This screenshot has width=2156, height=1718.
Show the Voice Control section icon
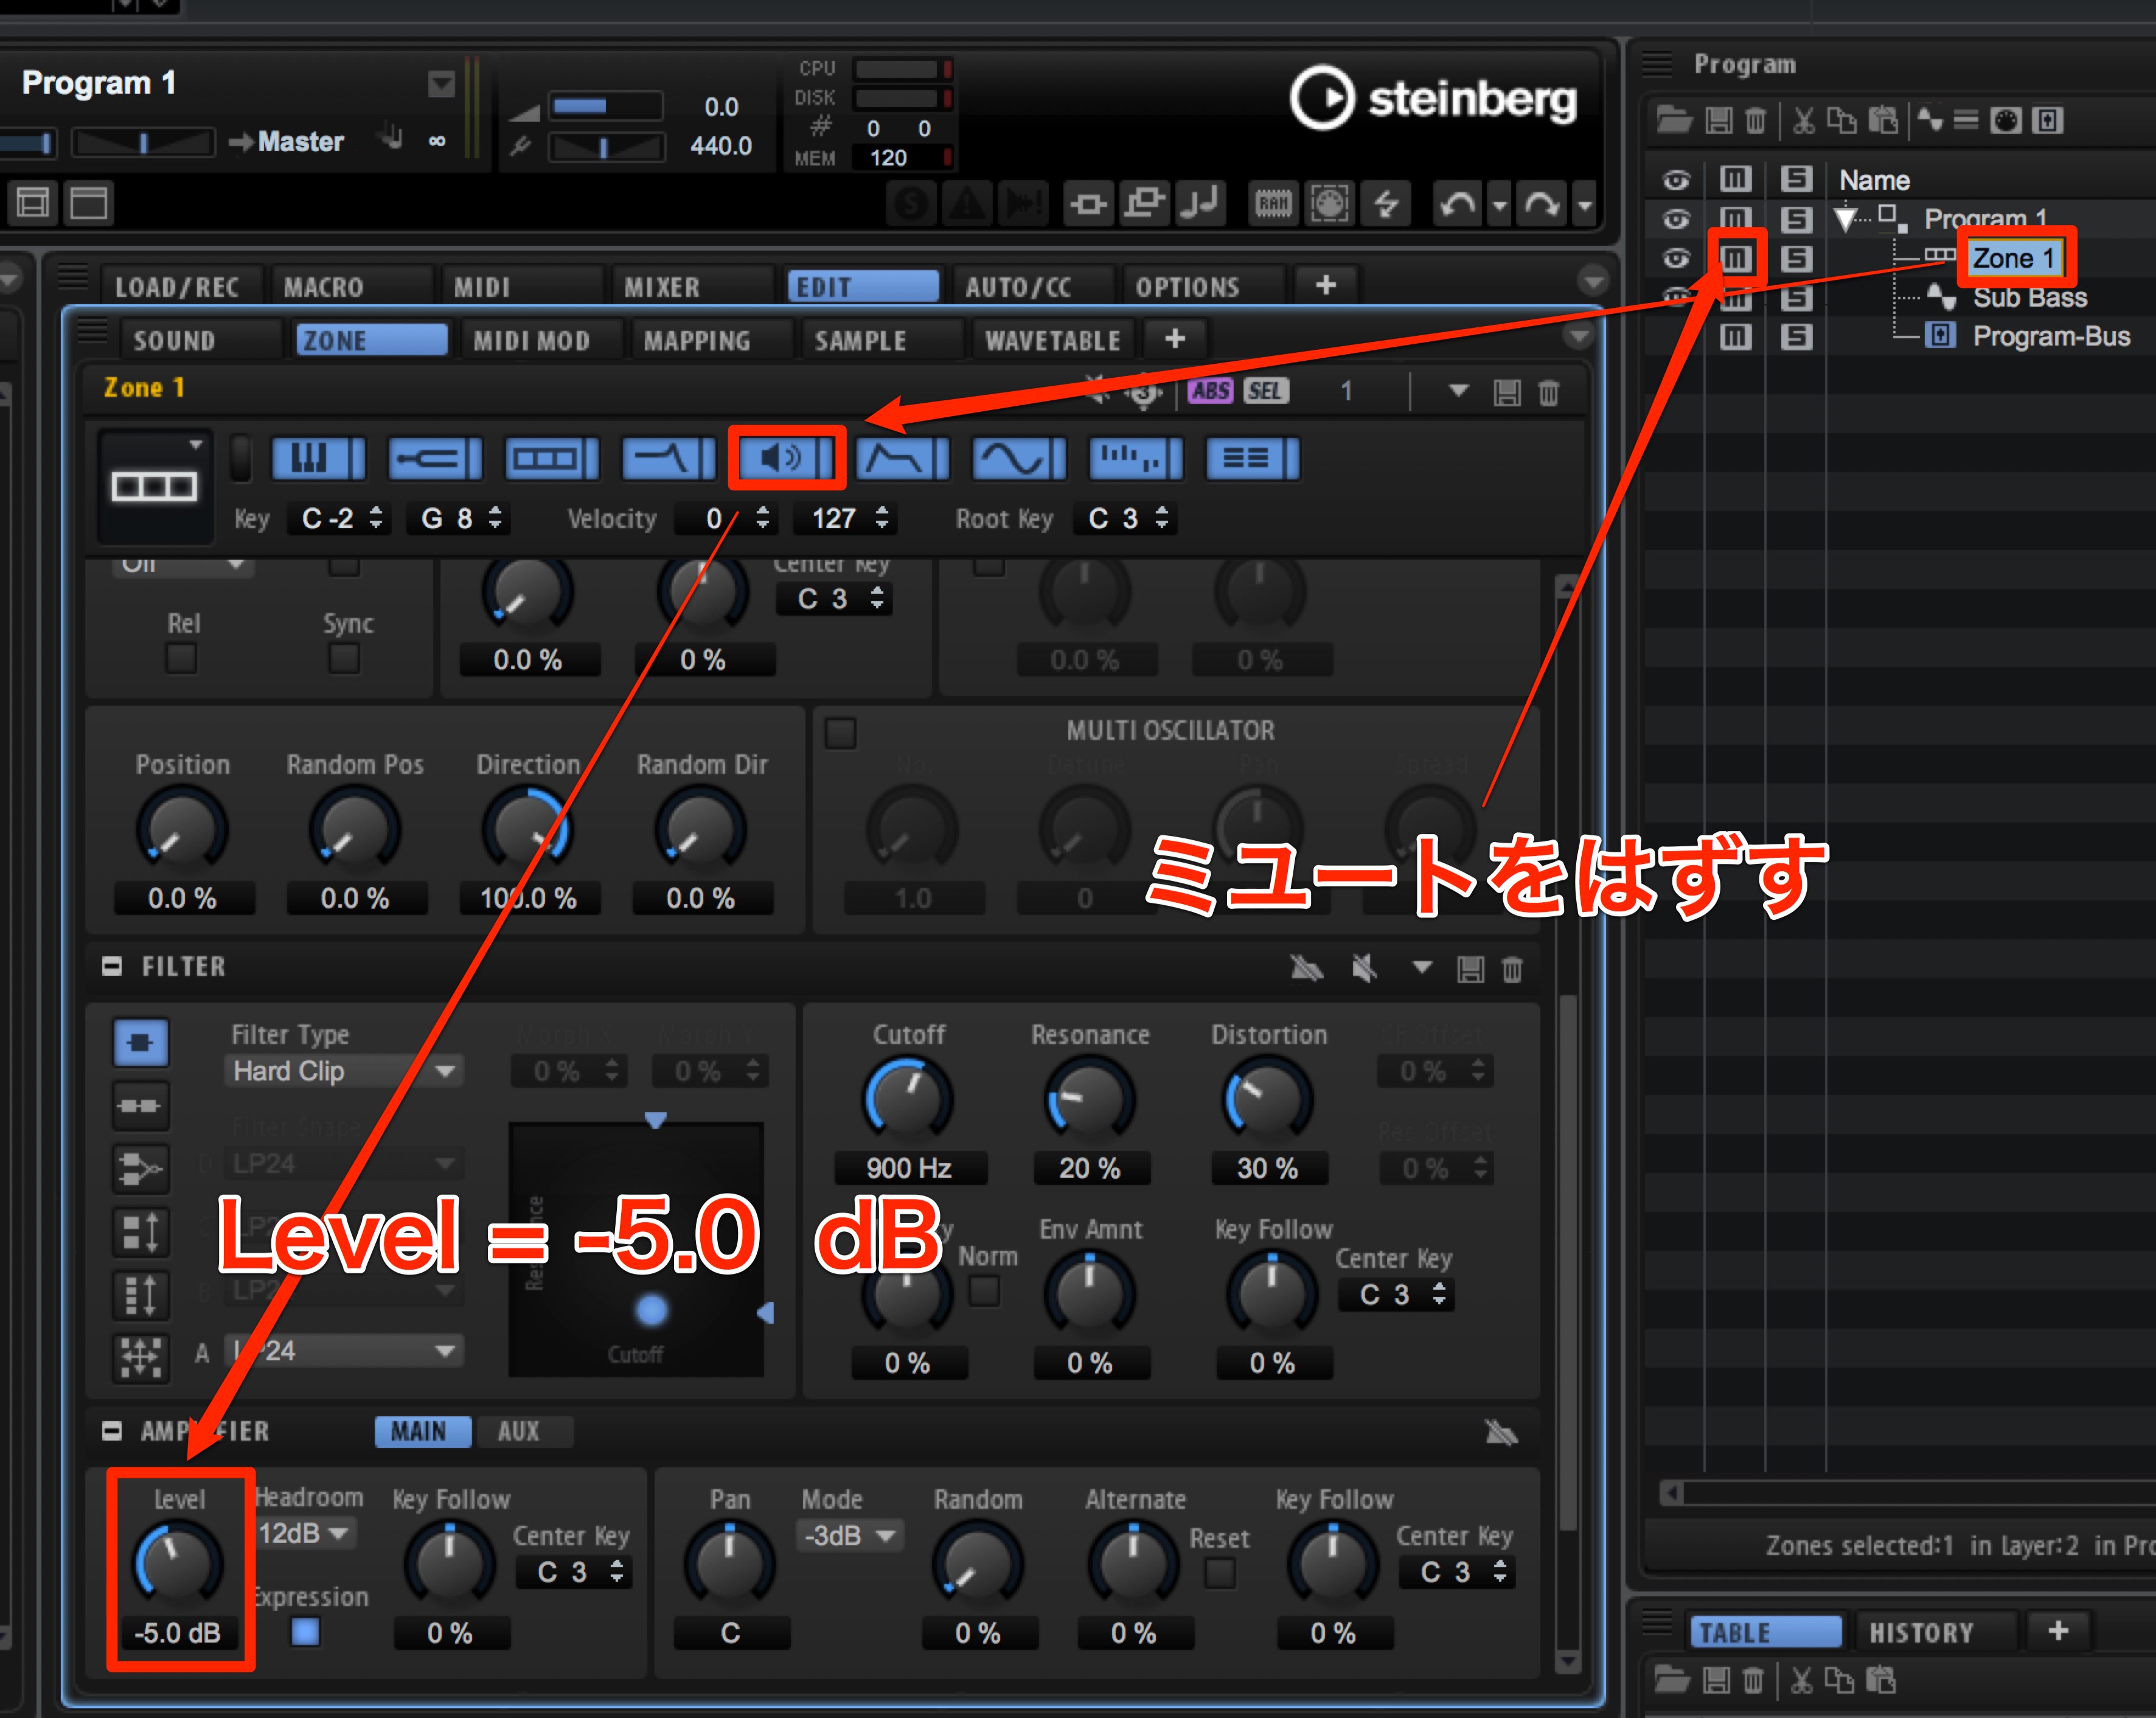(319, 460)
